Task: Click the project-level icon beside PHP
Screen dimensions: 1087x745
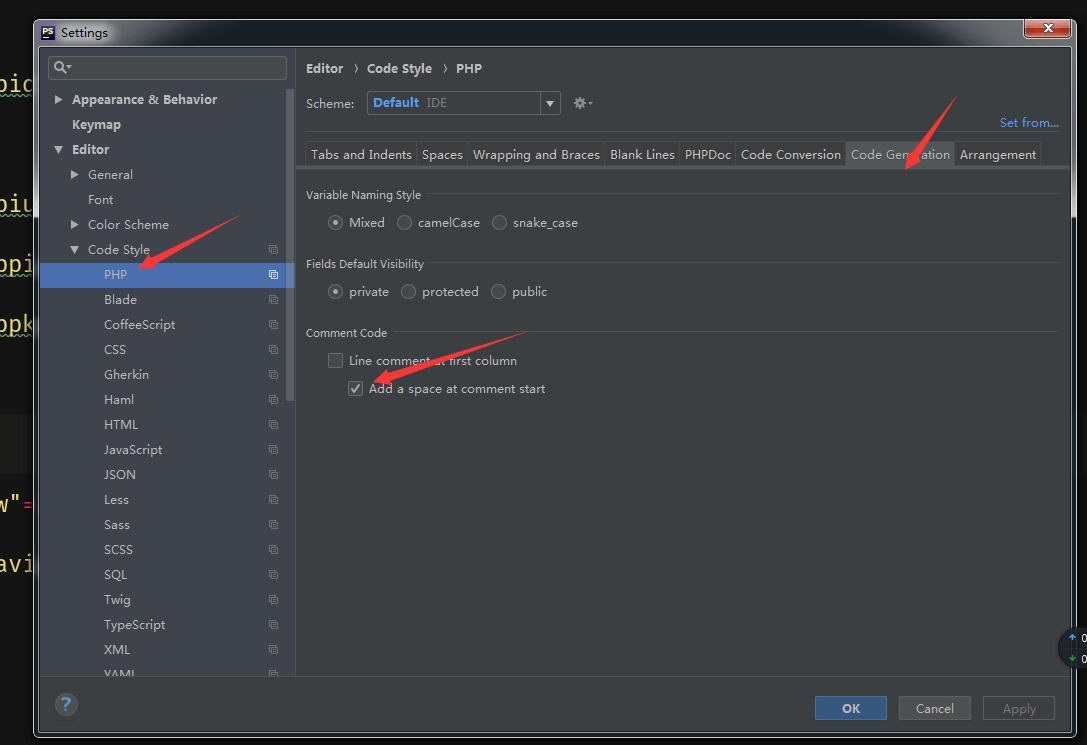Action: [274, 274]
